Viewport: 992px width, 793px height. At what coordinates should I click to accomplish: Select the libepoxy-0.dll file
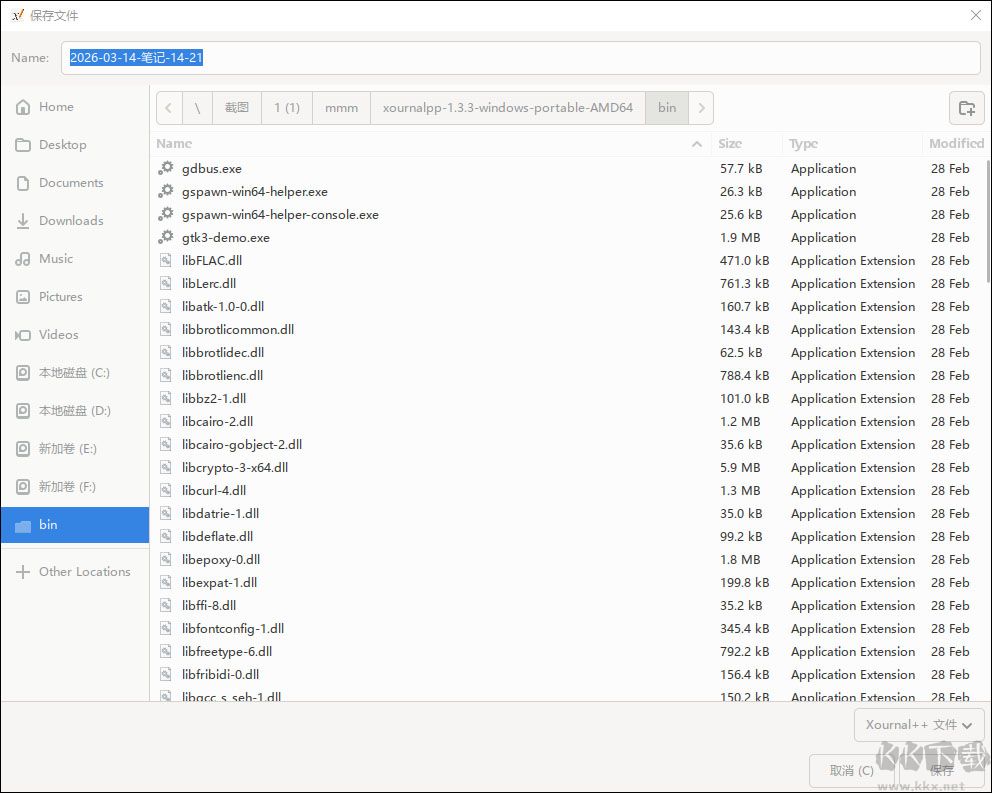568,559
